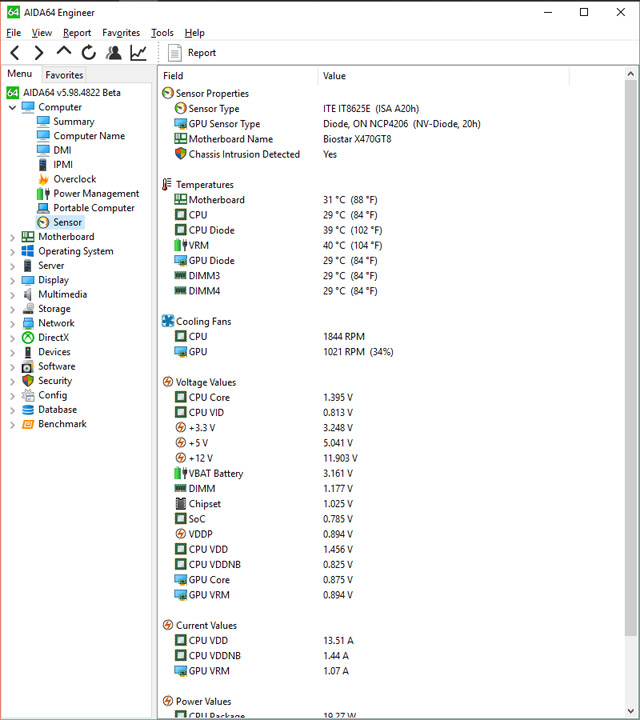The width and height of the screenshot is (640, 720).
Task: Open the File menu
Action: coord(13,33)
